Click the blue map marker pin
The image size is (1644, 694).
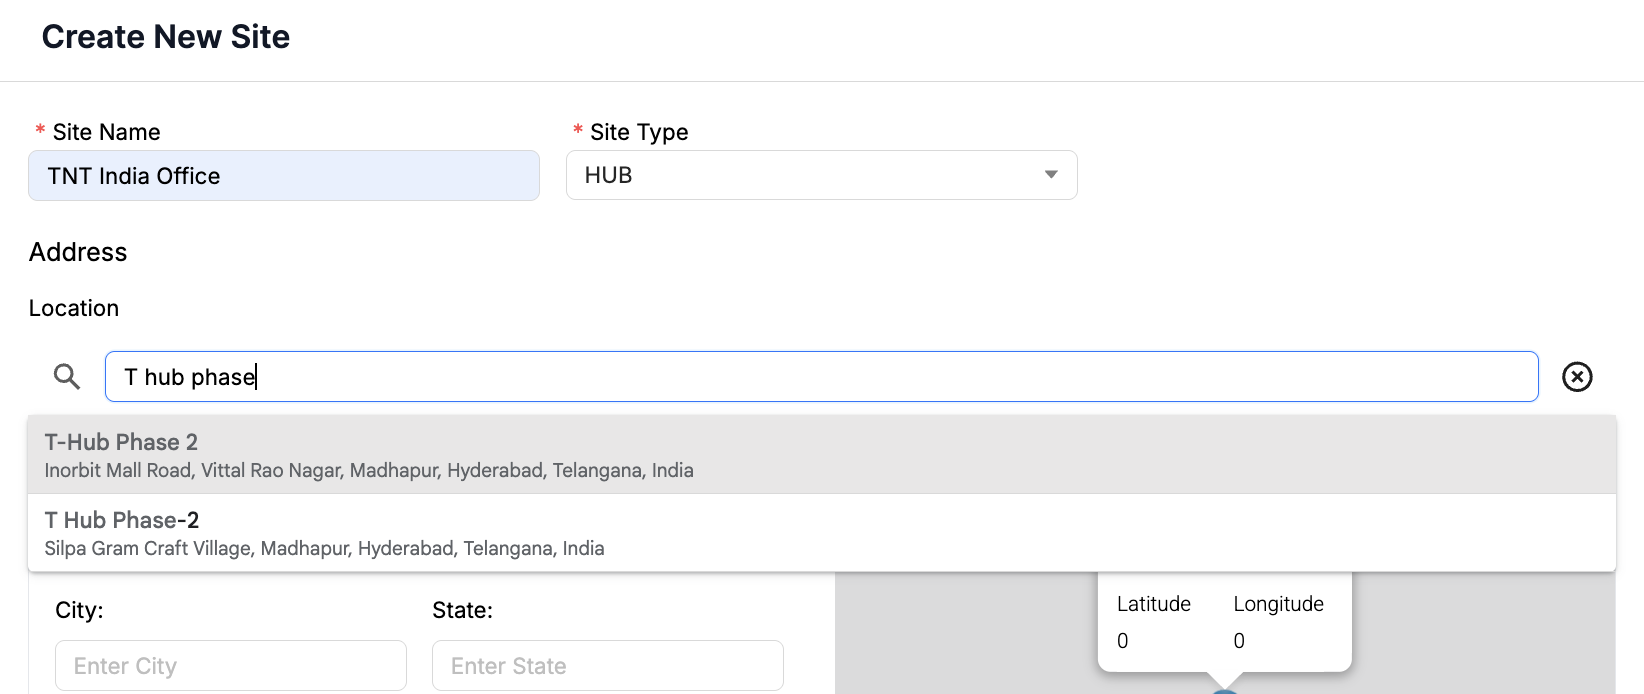(1225, 690)
